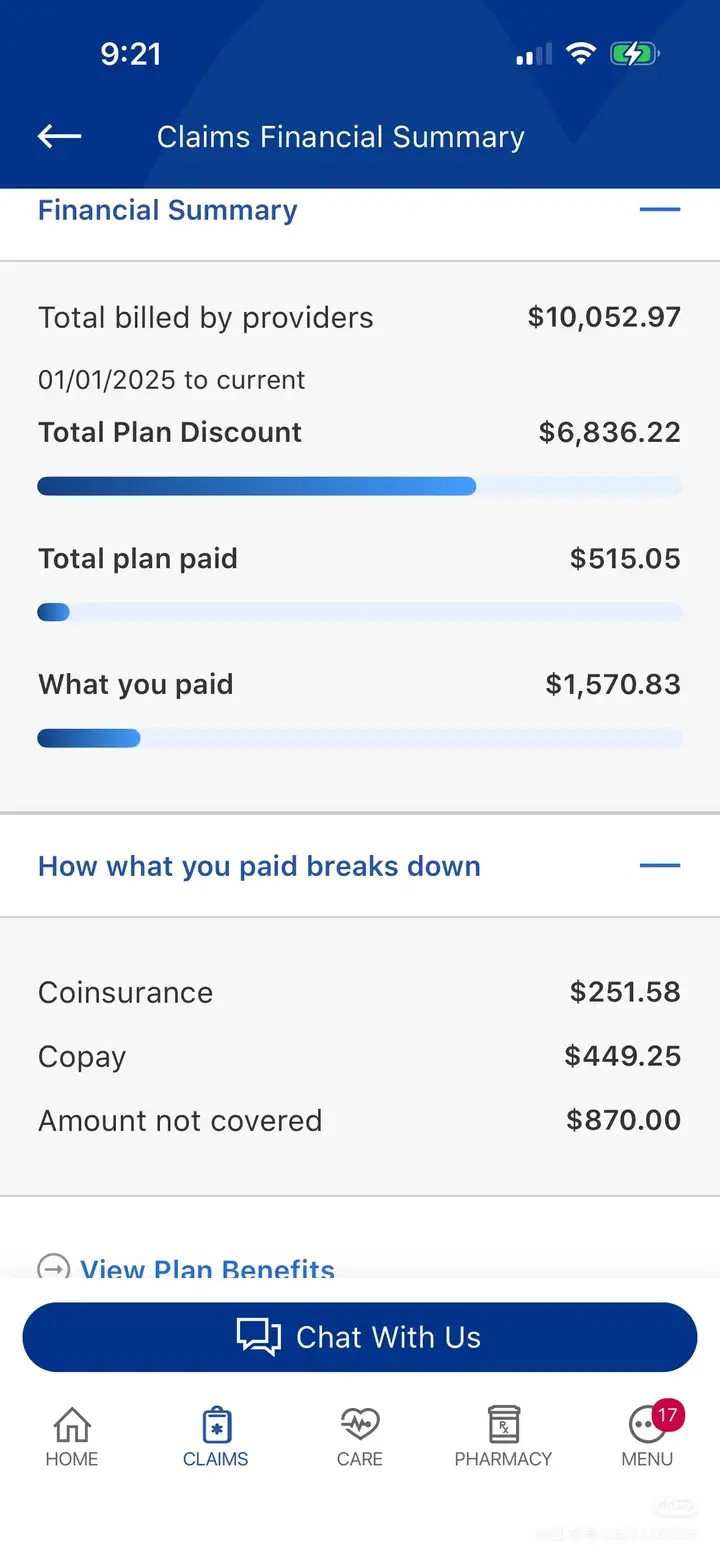
Task: Click the Total plan paid progress bar
Action: (359, 612)
